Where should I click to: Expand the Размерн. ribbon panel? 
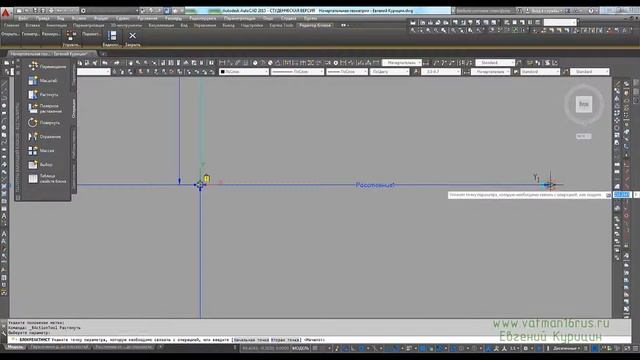pos(51,34)
